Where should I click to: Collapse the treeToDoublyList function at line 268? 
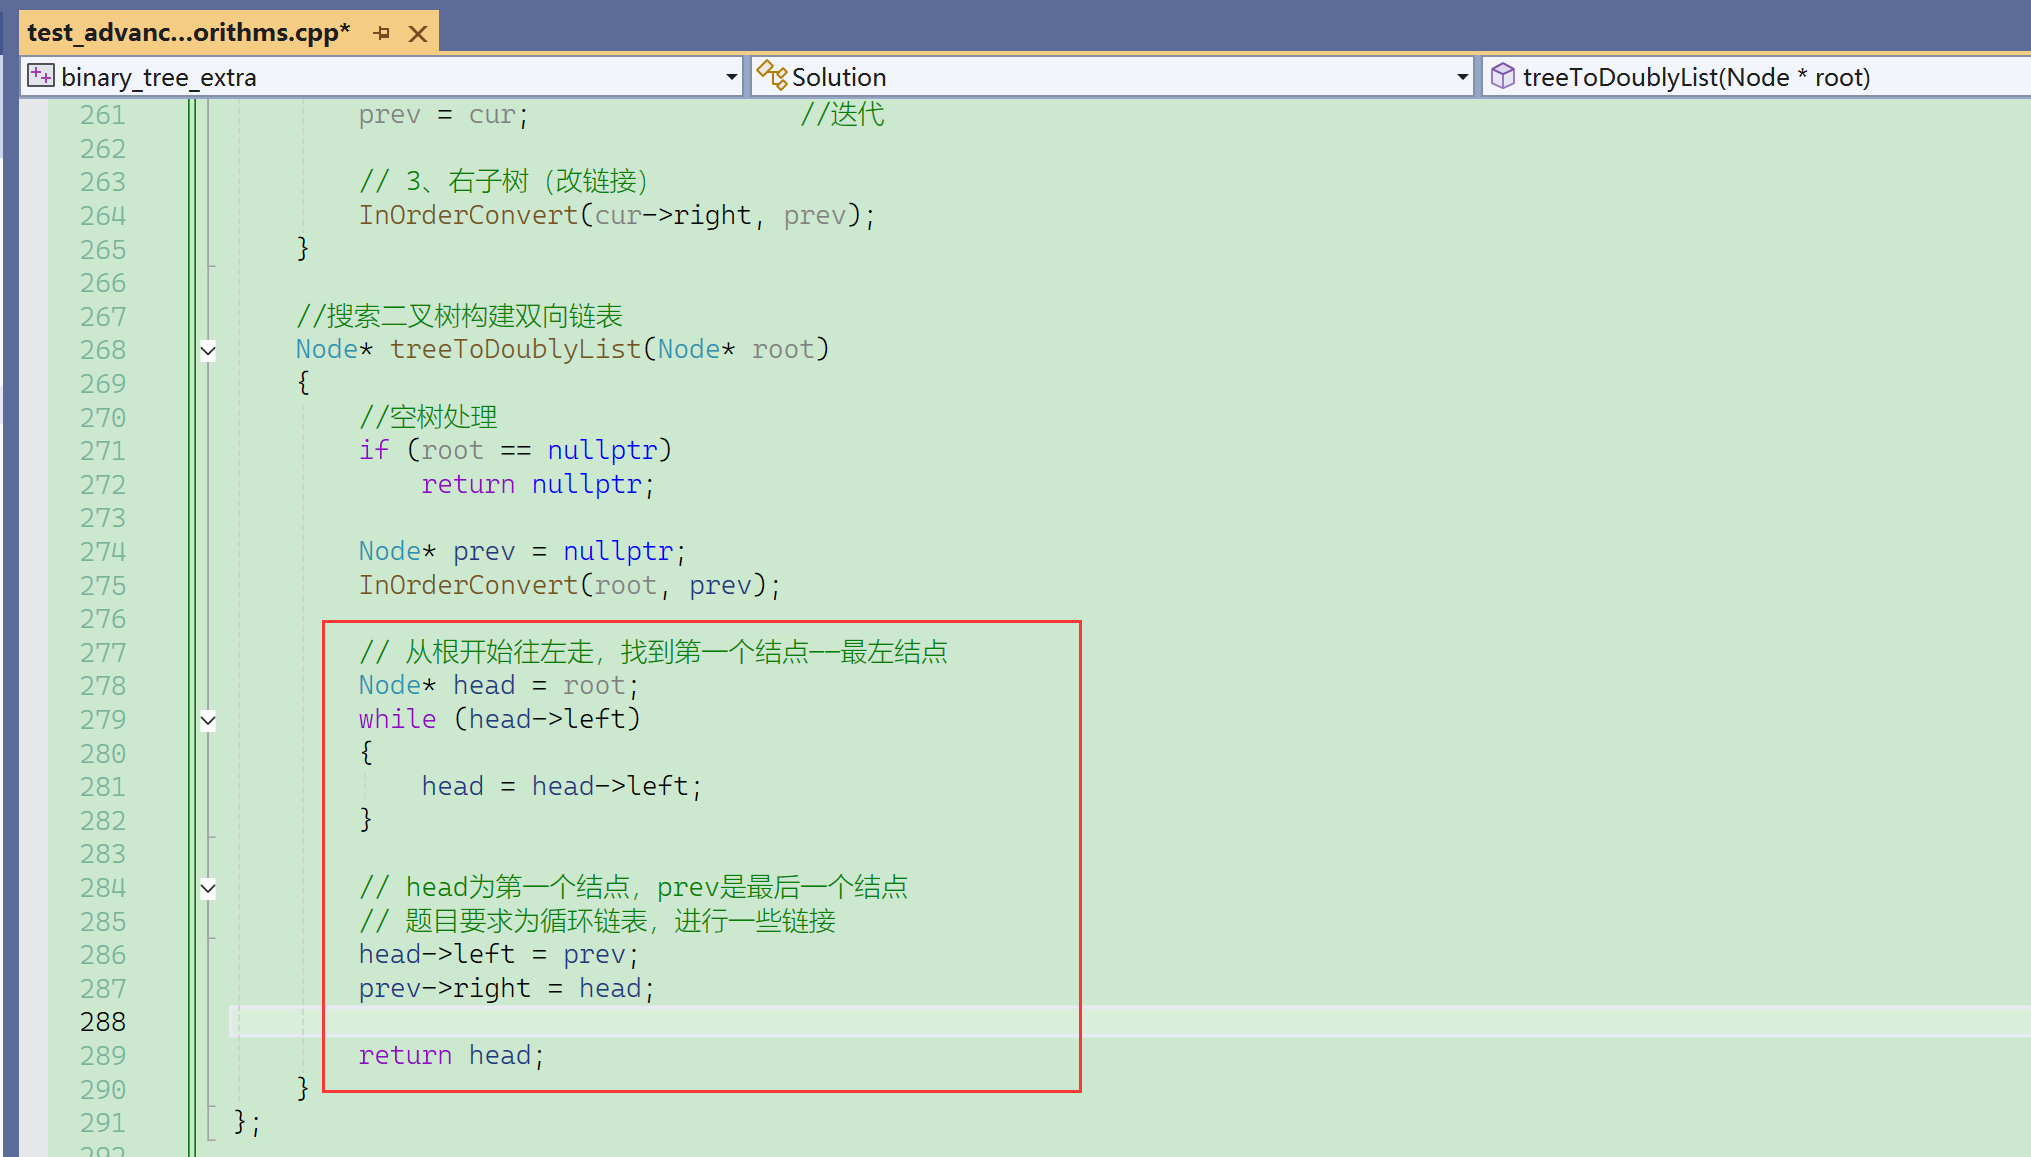click(x=208, y=351)
